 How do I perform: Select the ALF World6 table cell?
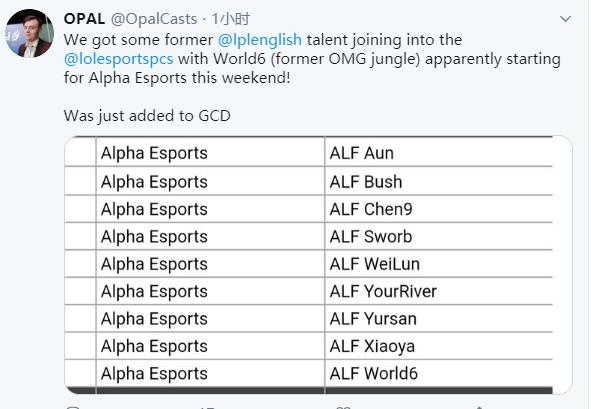(438, 374)
